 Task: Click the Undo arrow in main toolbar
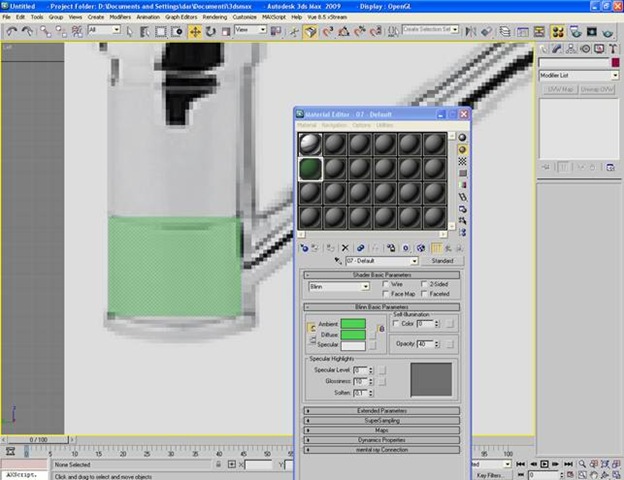[11, 31]
